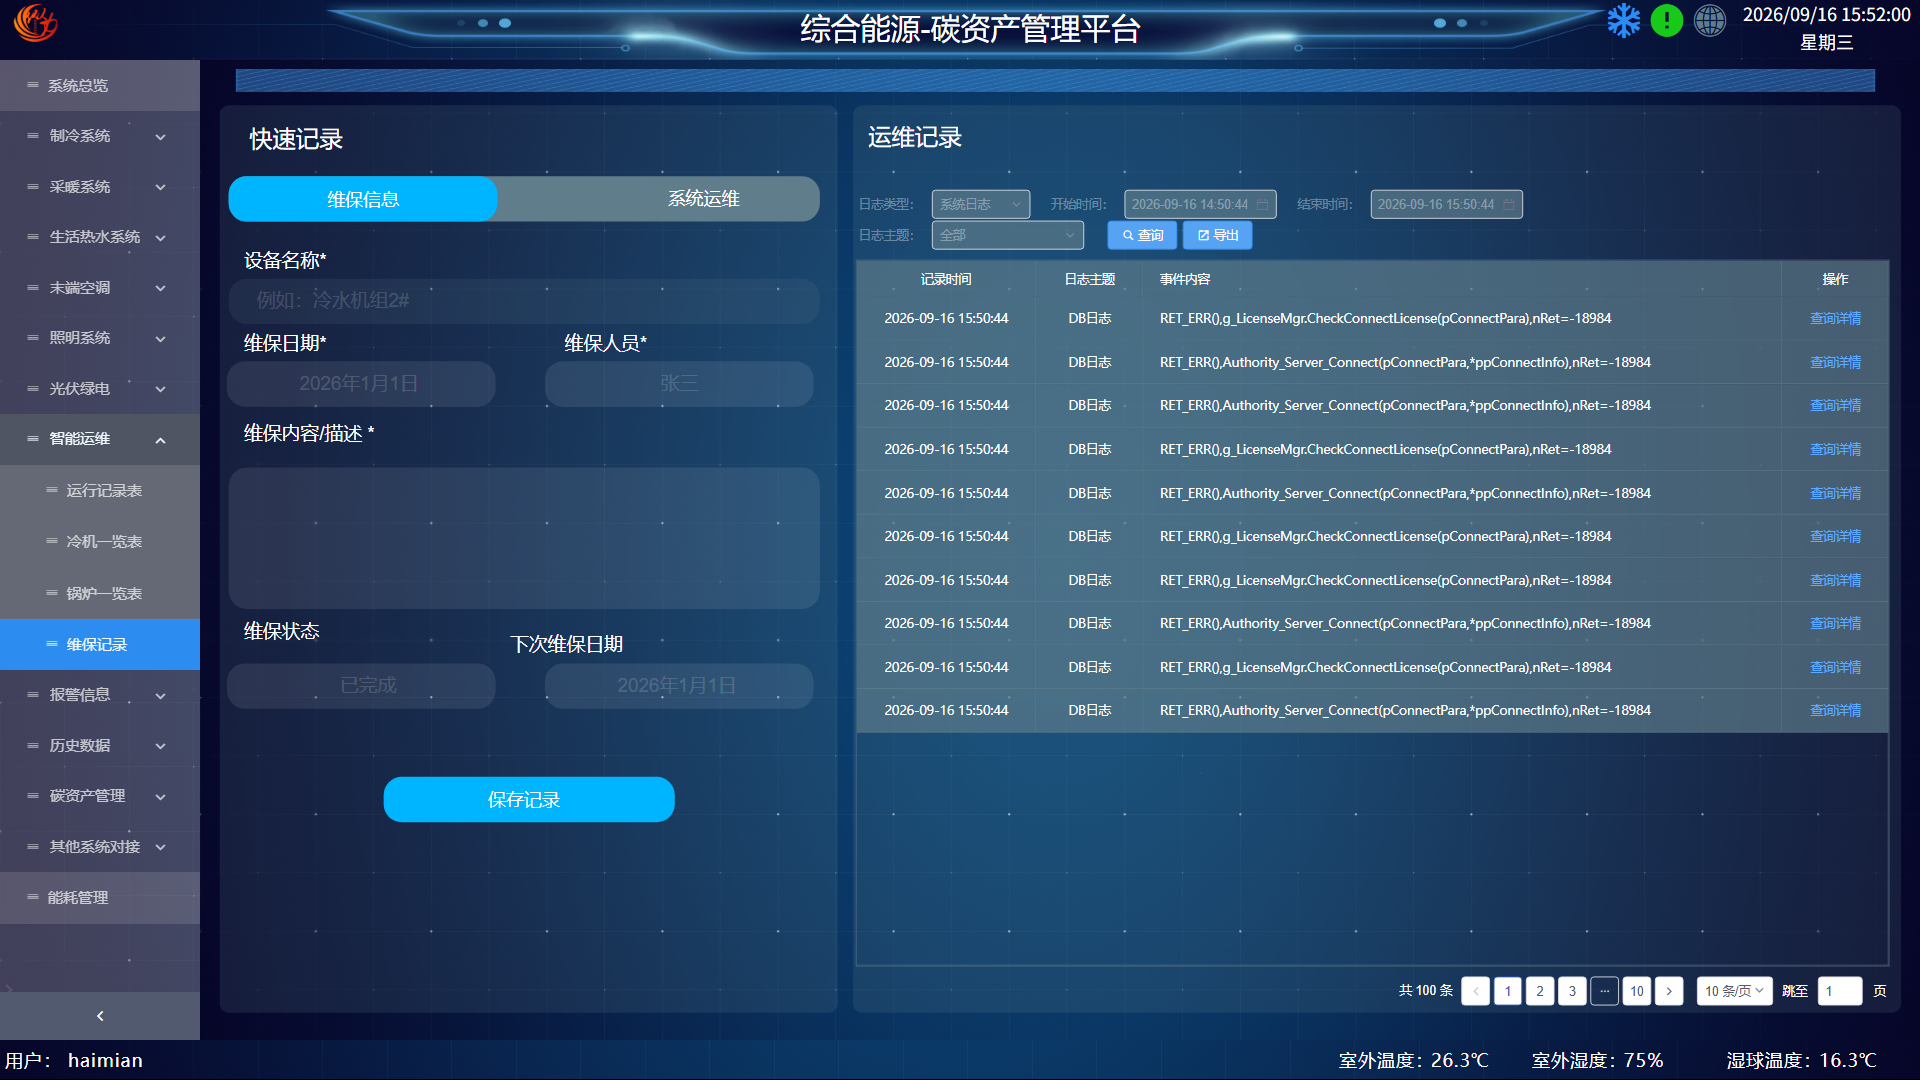
Task: Switch to the 维保信息 tab
Action: click(x=363, y=199)
